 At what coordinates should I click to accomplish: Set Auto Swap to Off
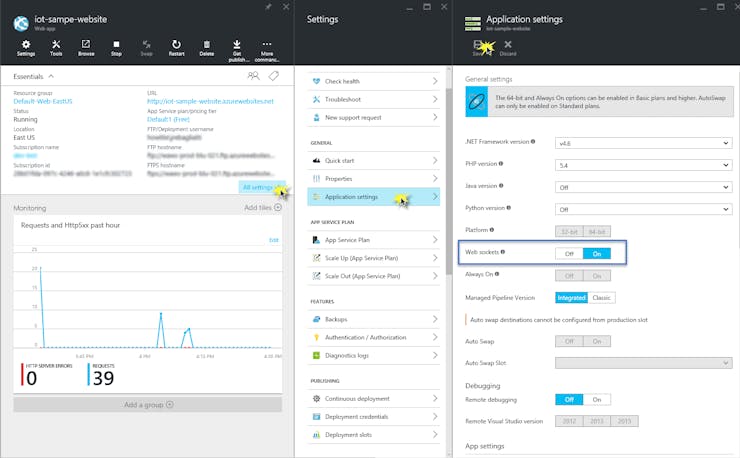click(x=569, y=341)
